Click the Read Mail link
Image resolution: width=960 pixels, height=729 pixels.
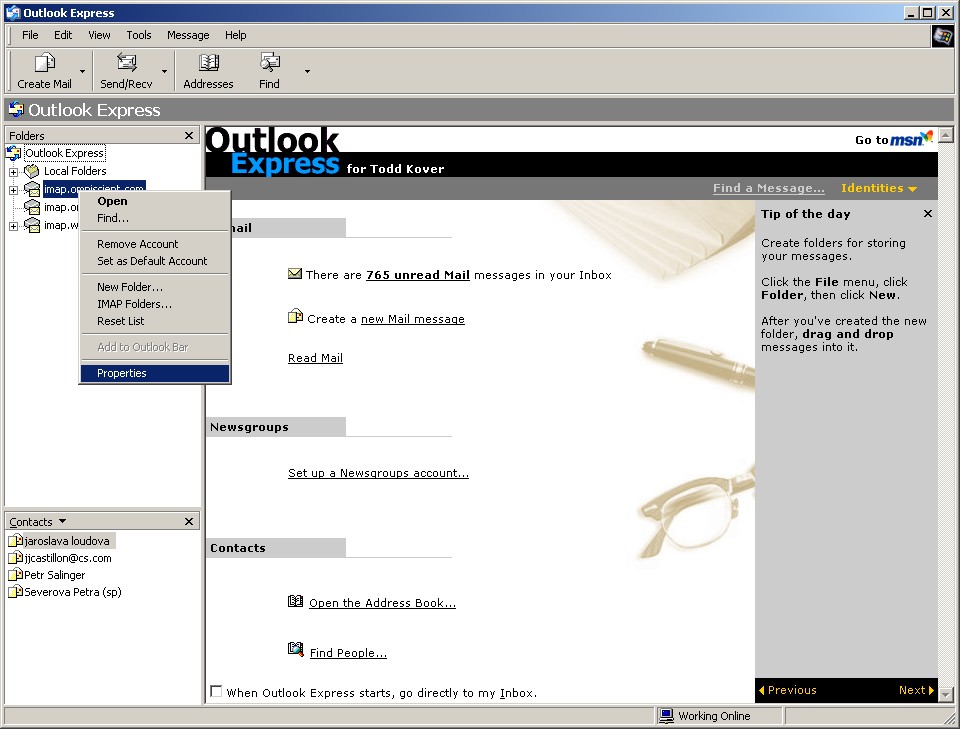click(x=315, y=358)
